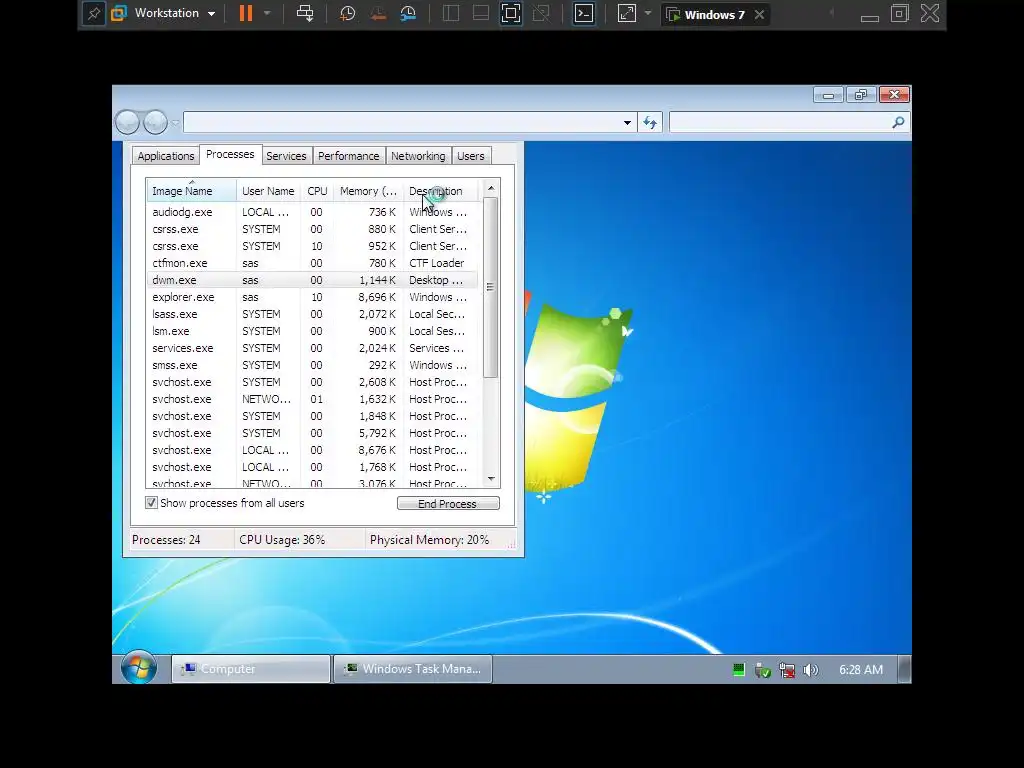Click the process list scroll up arrow
The height and width of the screenshot is (768, 1024).
tap(491, 188)
